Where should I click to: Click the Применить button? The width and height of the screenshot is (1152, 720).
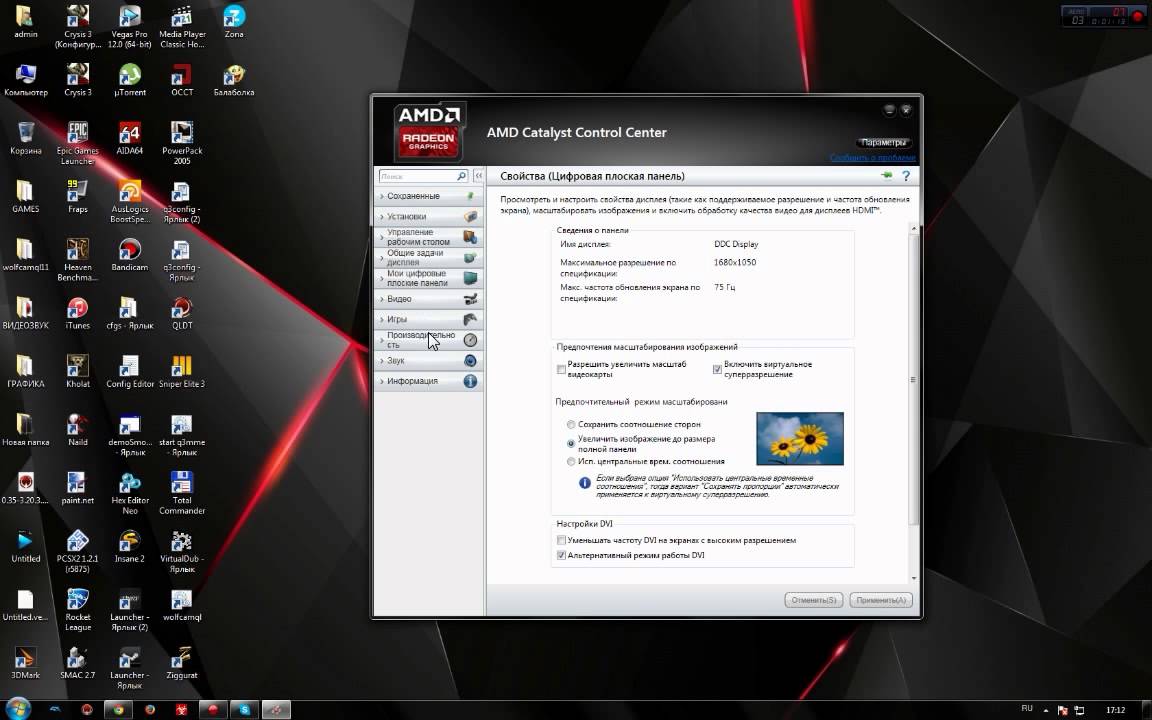pyautogui.click(x=881, y=600)
